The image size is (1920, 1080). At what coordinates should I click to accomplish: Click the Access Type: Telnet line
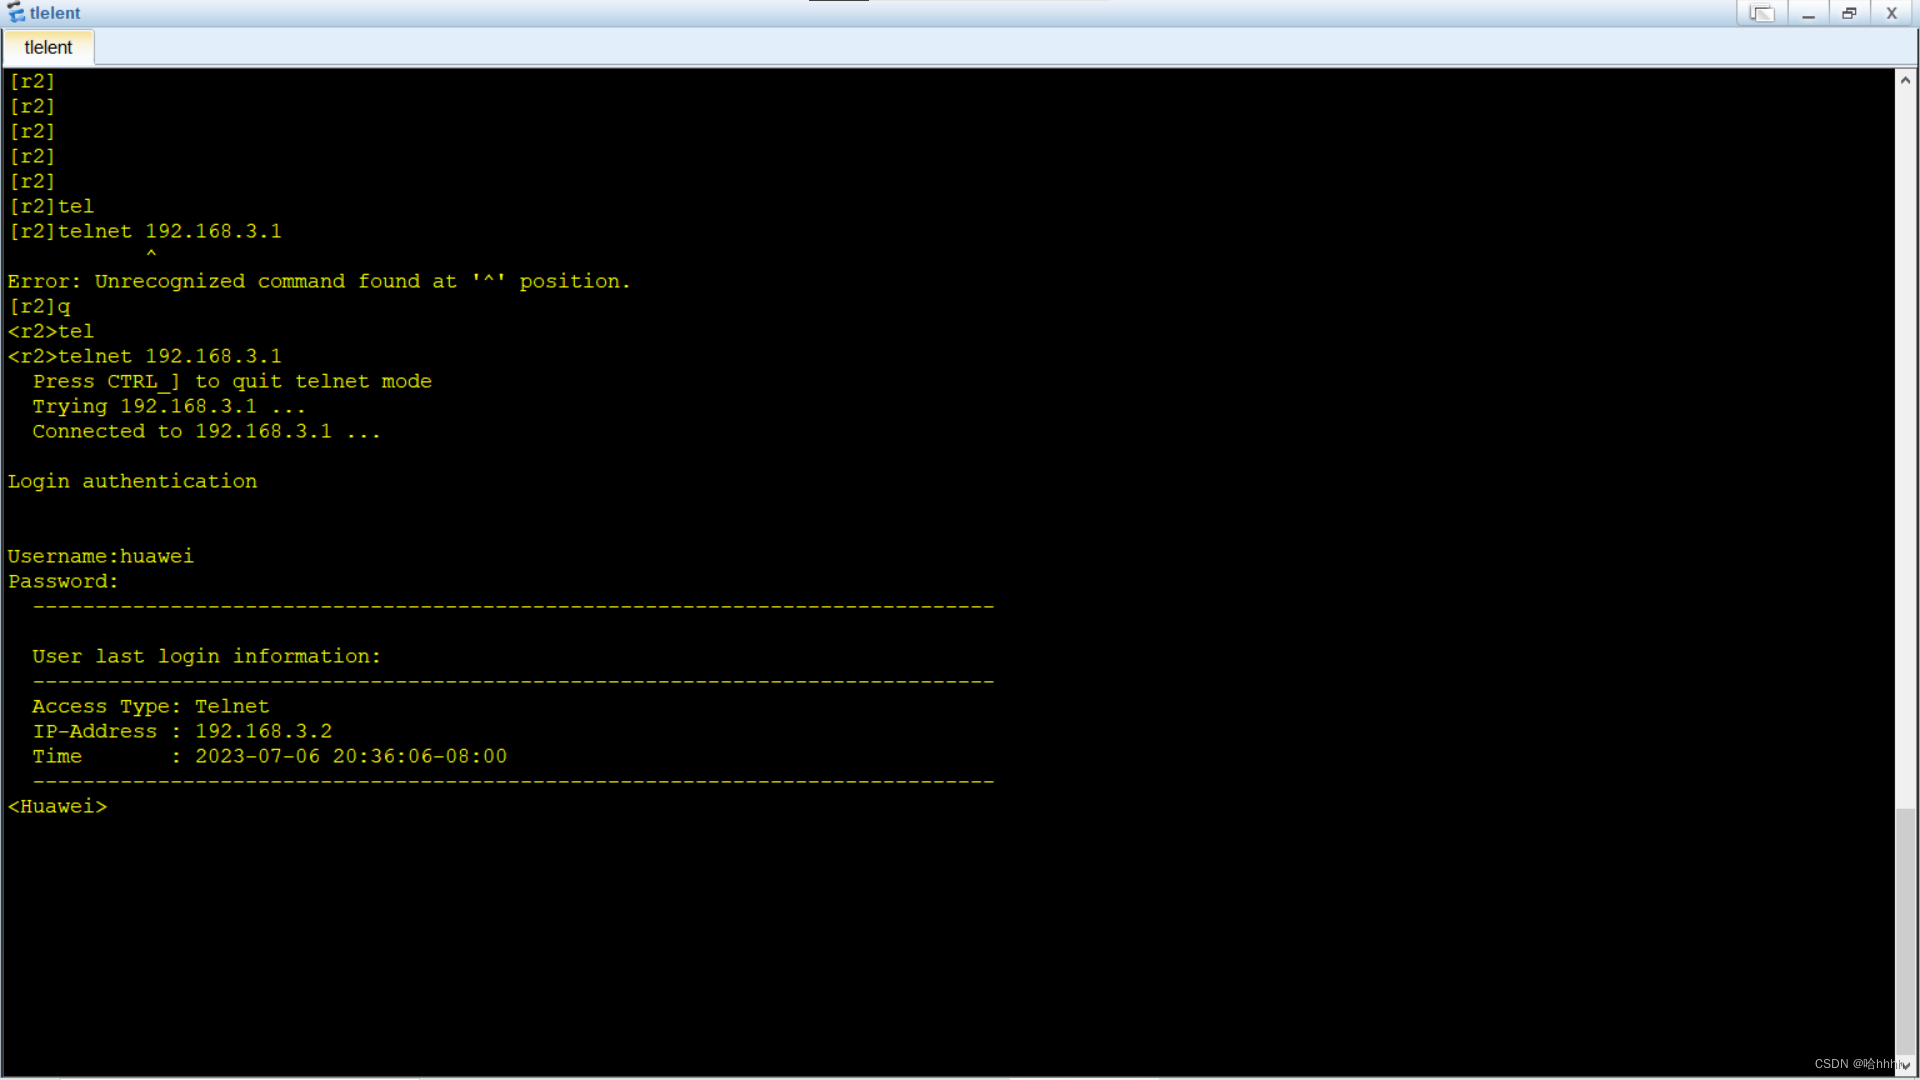point(150,706)
